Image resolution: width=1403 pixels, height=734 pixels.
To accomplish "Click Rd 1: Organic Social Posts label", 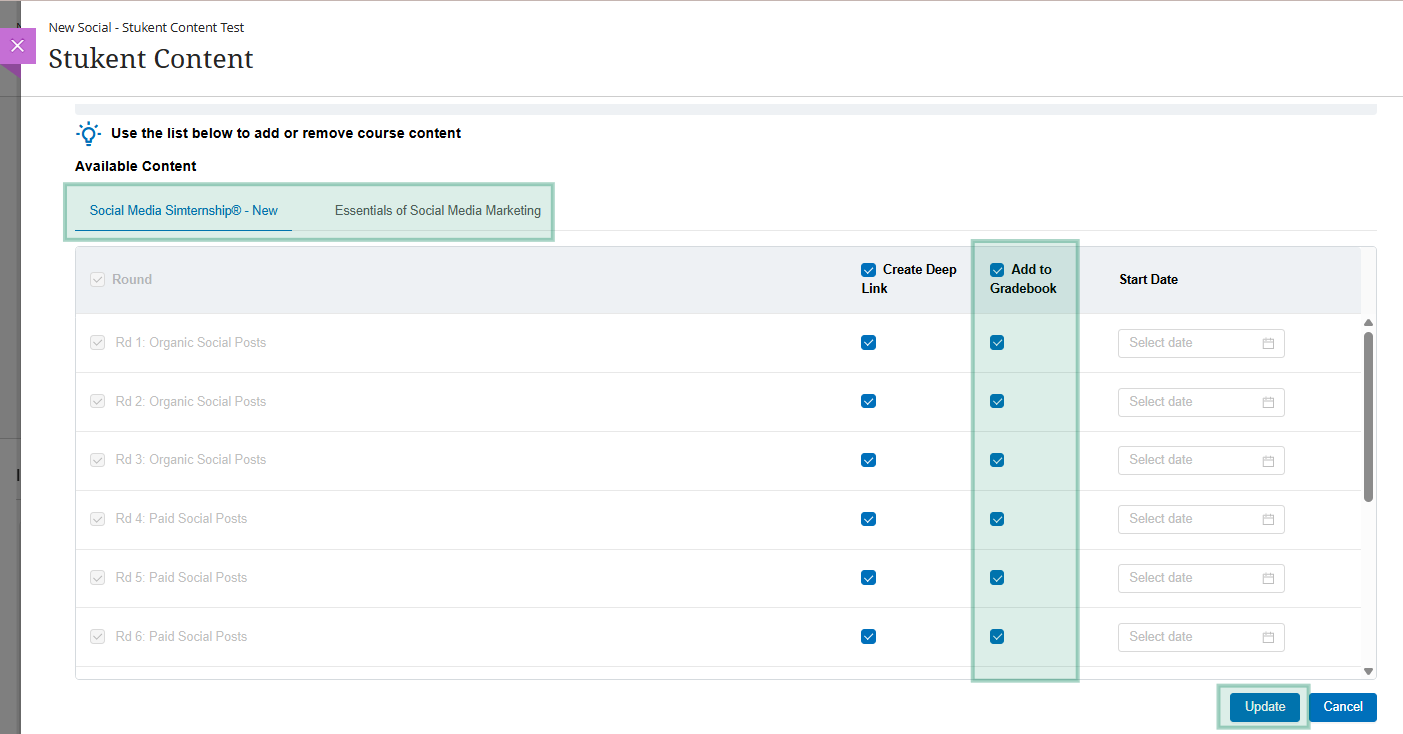I will 191,343.
